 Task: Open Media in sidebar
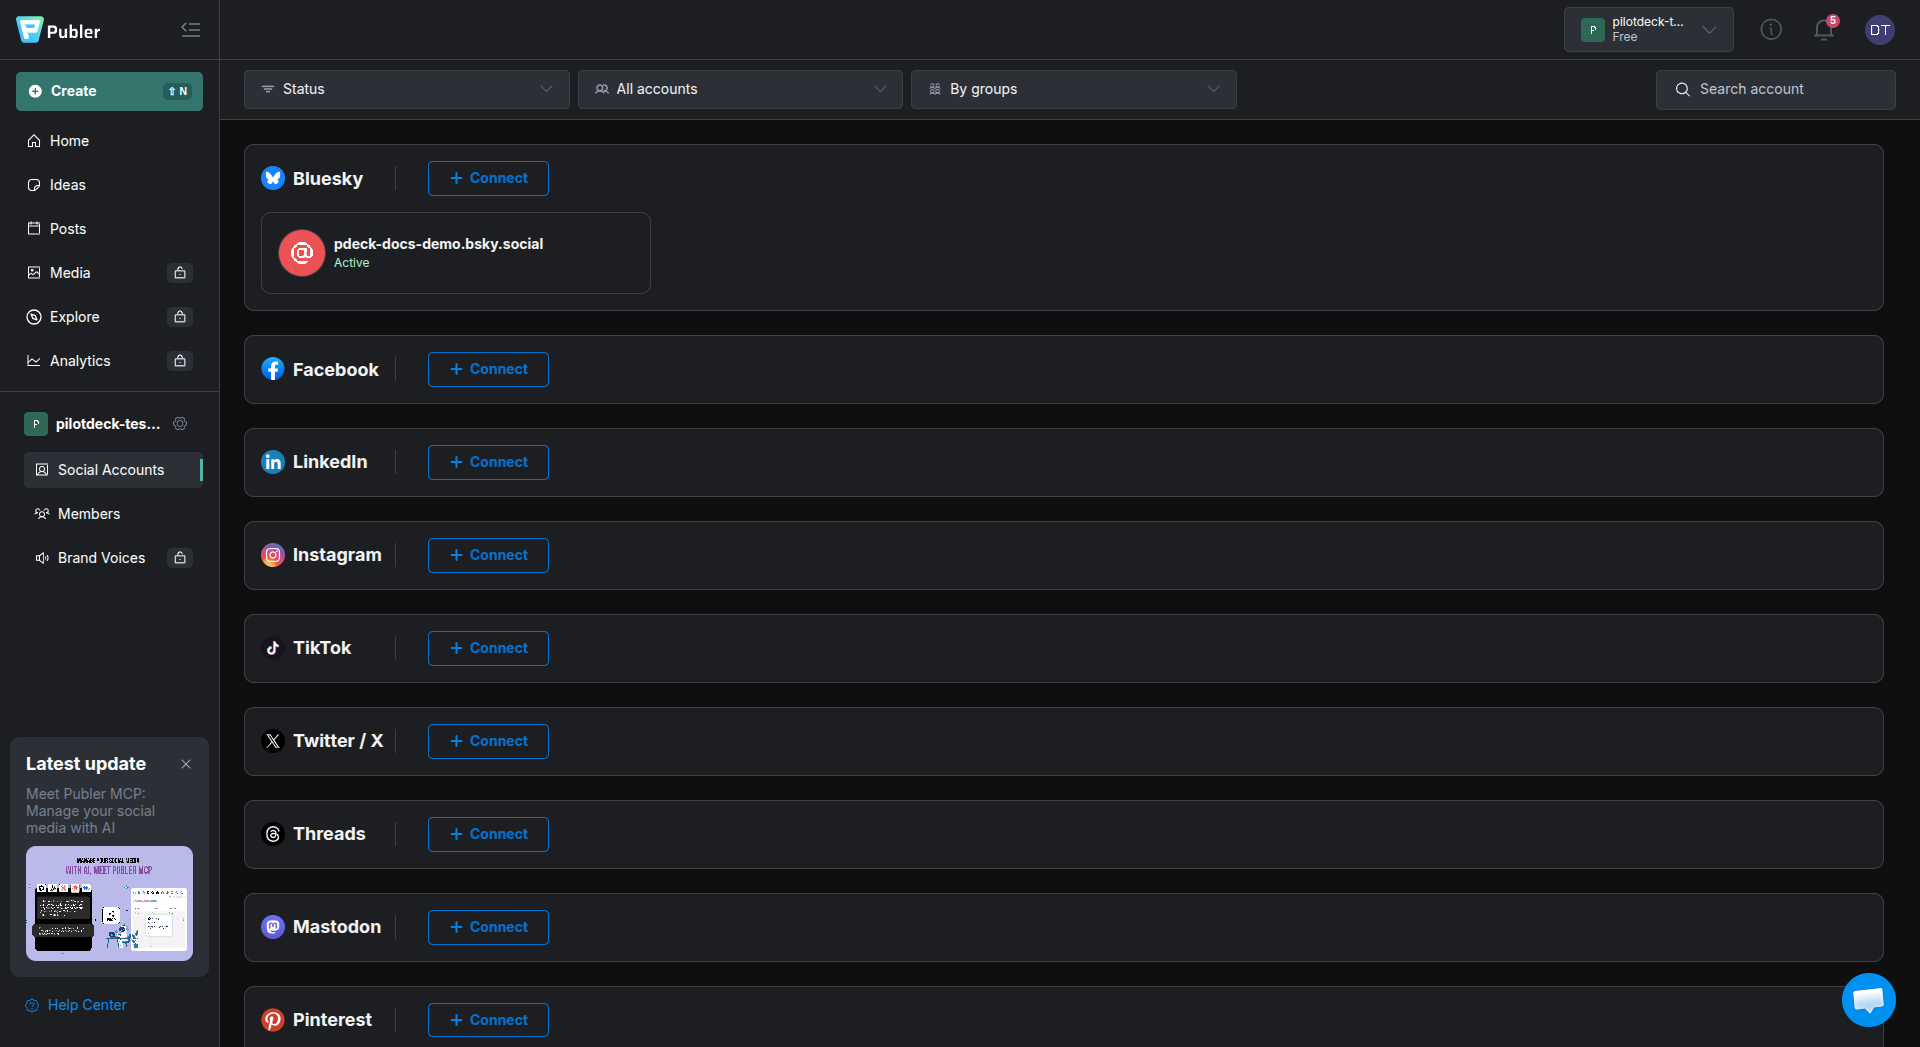[70, 273]
